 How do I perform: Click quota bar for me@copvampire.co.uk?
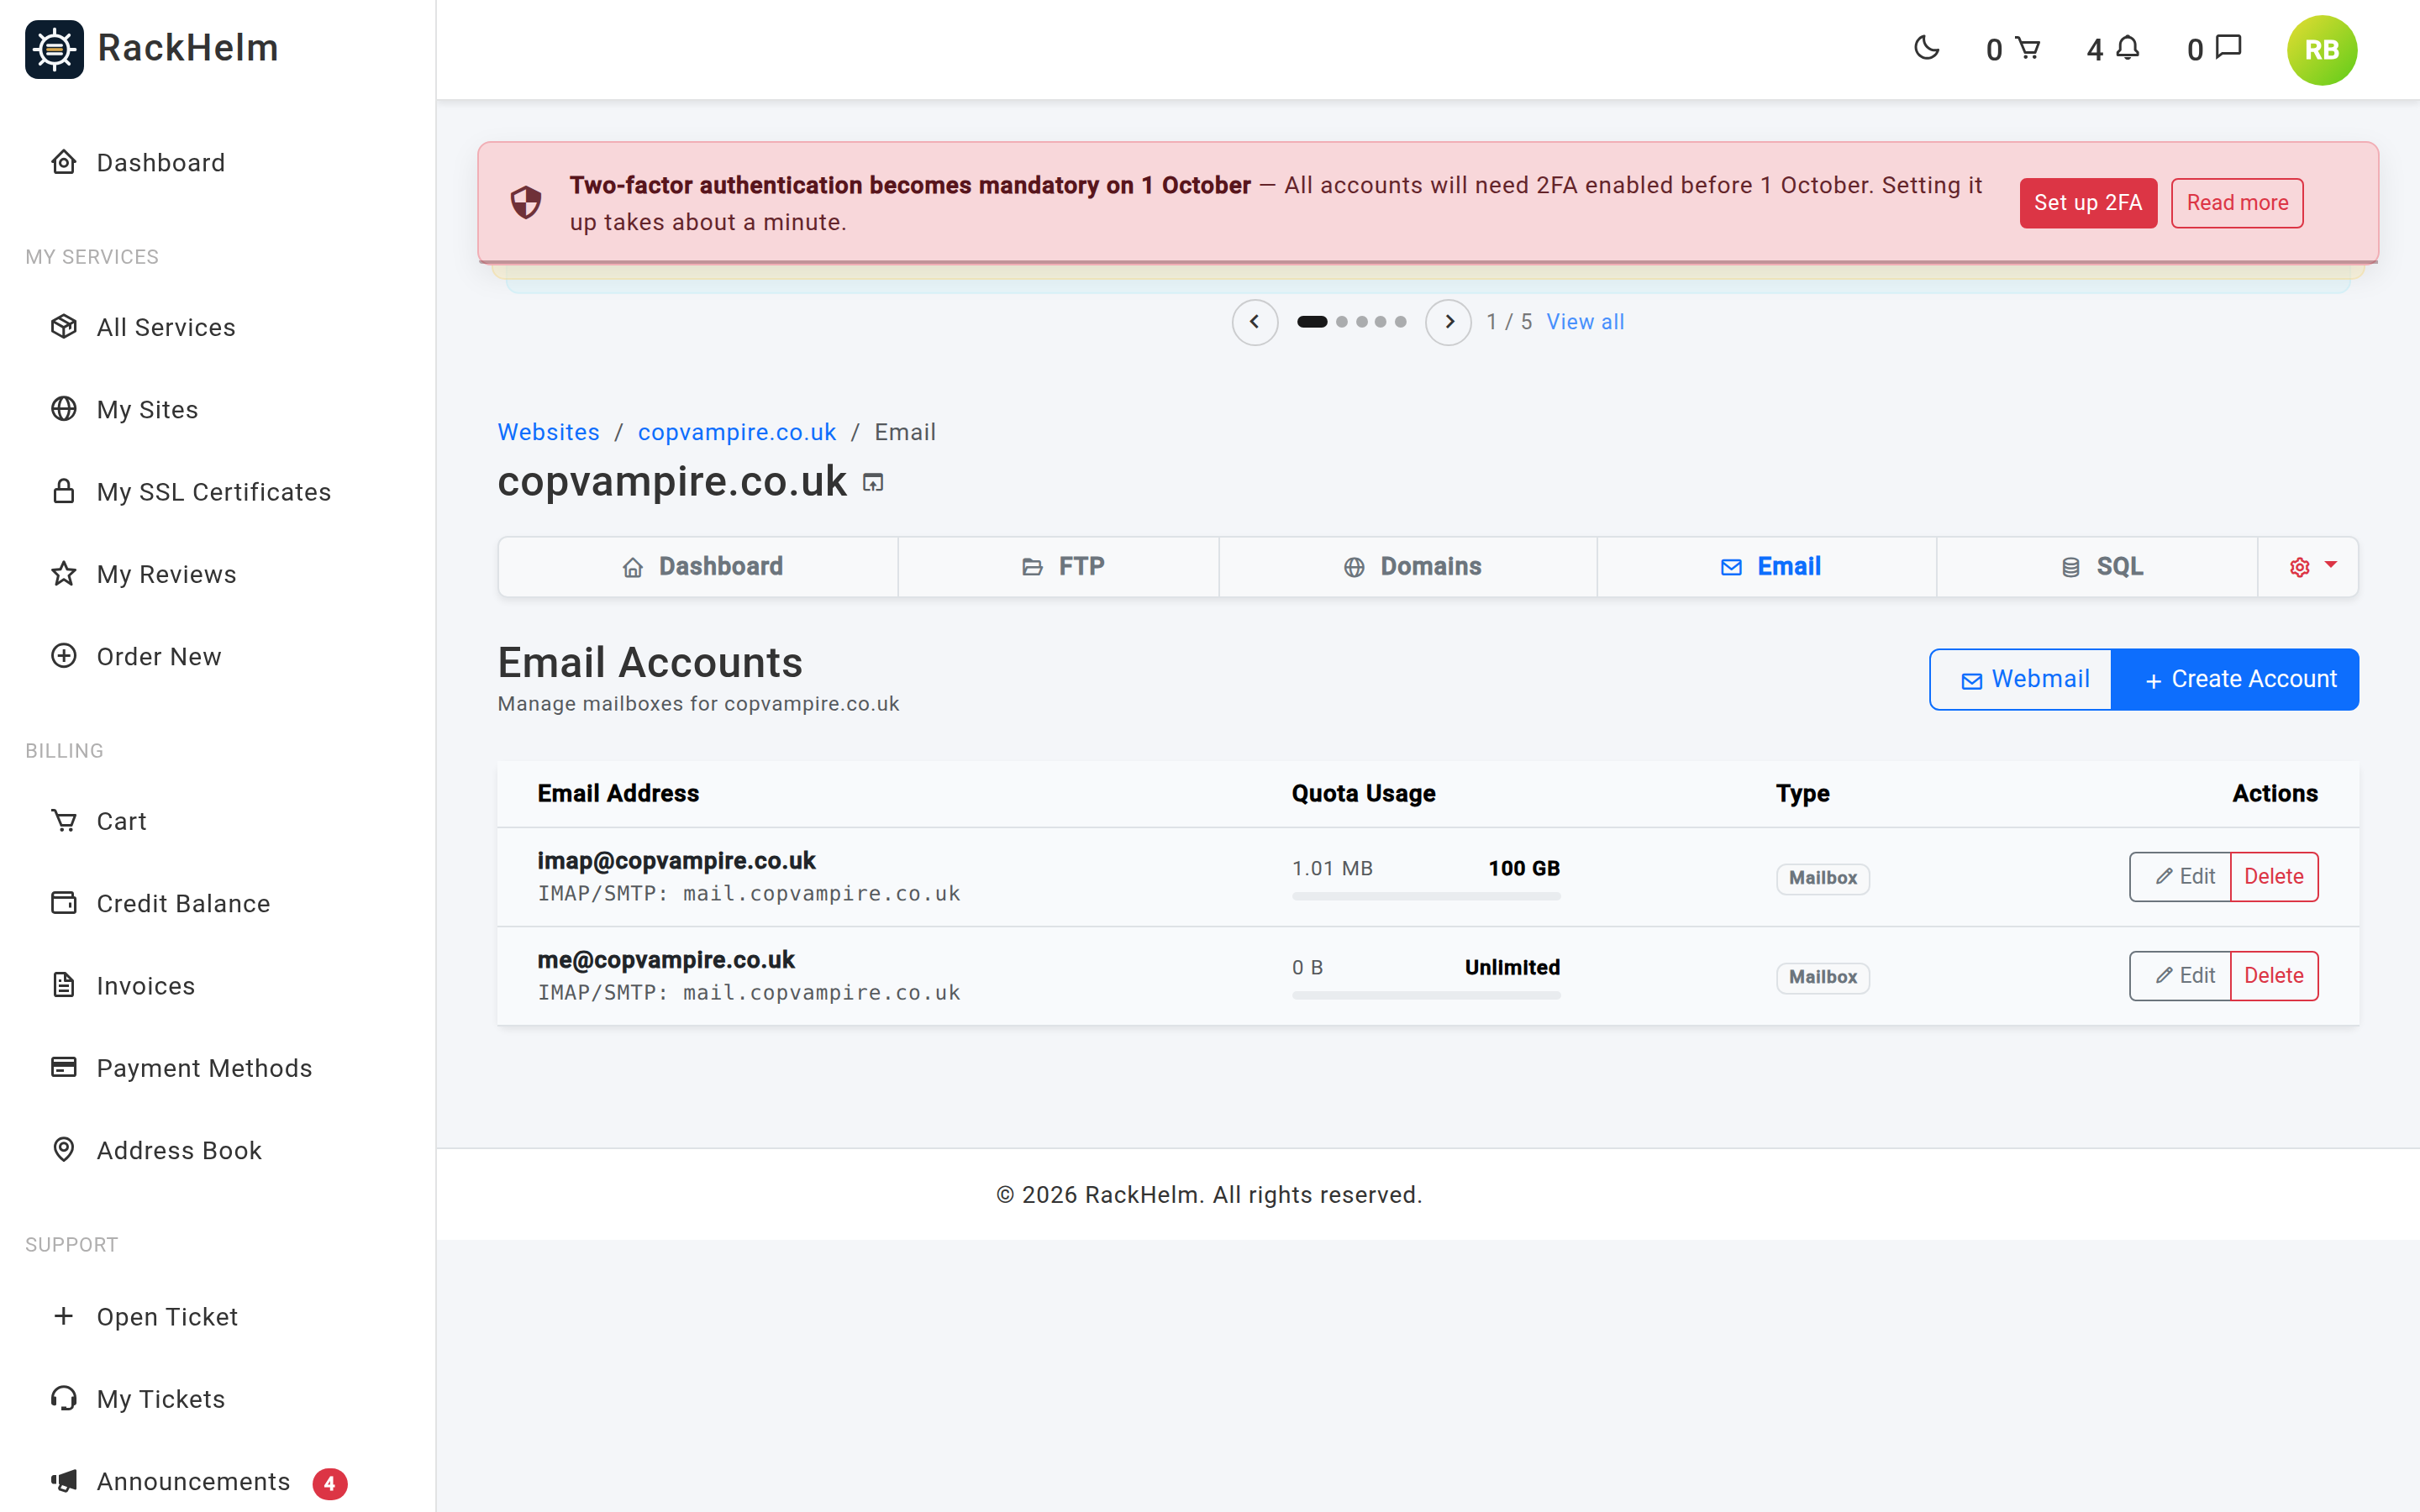(x=1426, y=996)
